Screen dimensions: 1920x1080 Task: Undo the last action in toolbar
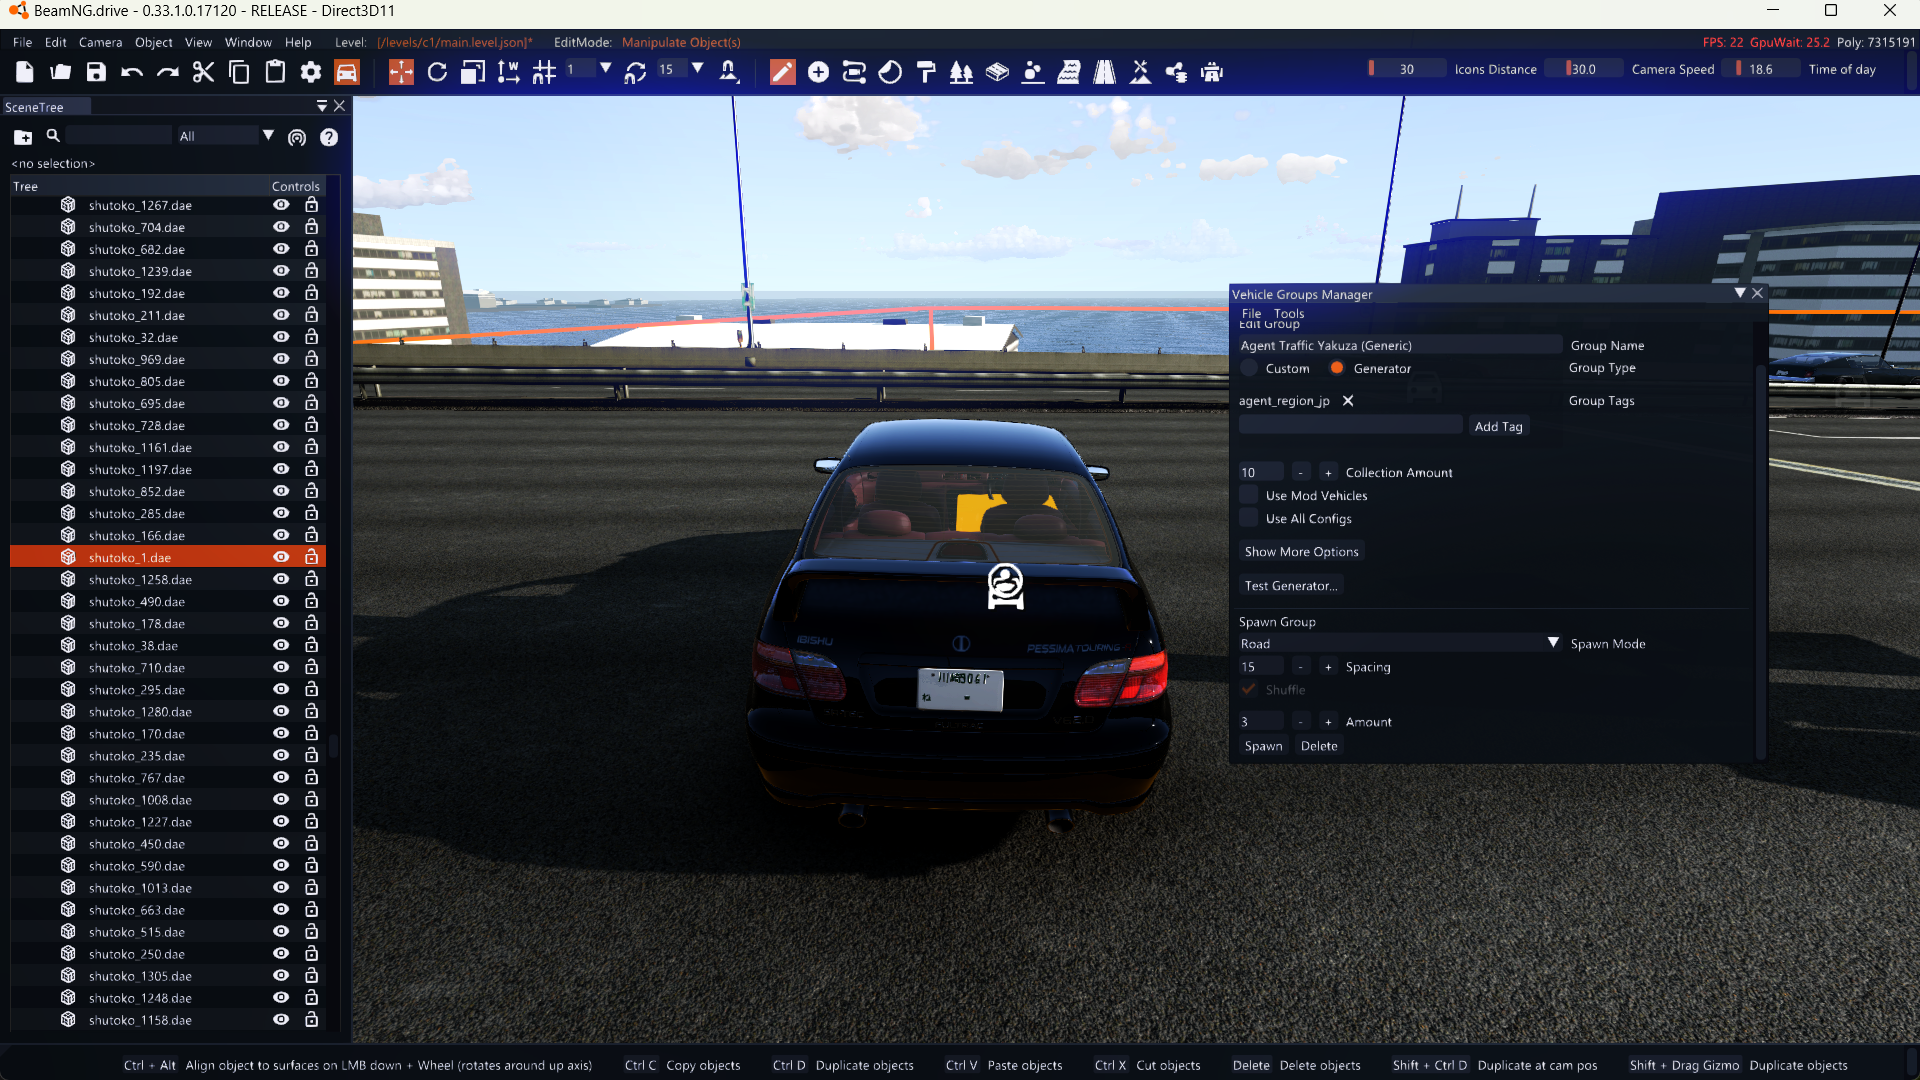coord(132,72)
